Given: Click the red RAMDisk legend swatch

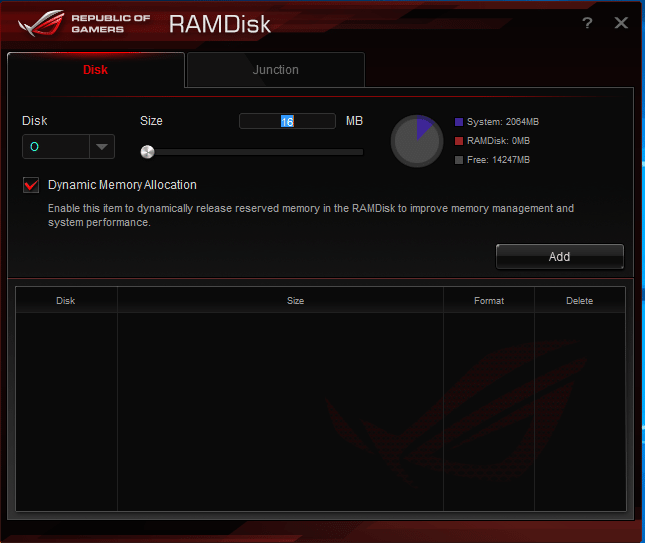Looking at the screenshot, I should (459, 141).
